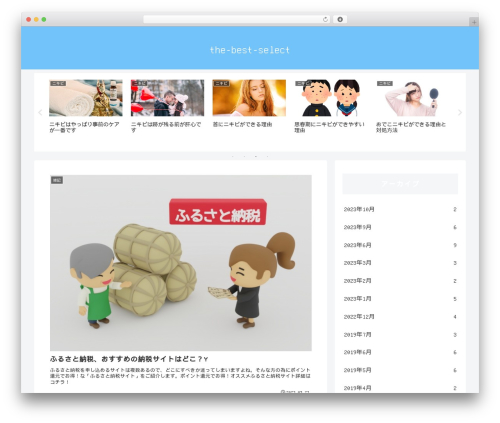Open a new tab with the plus button
Image resolution: width=500 pixels, height=423 pixels.
[474, 22]
